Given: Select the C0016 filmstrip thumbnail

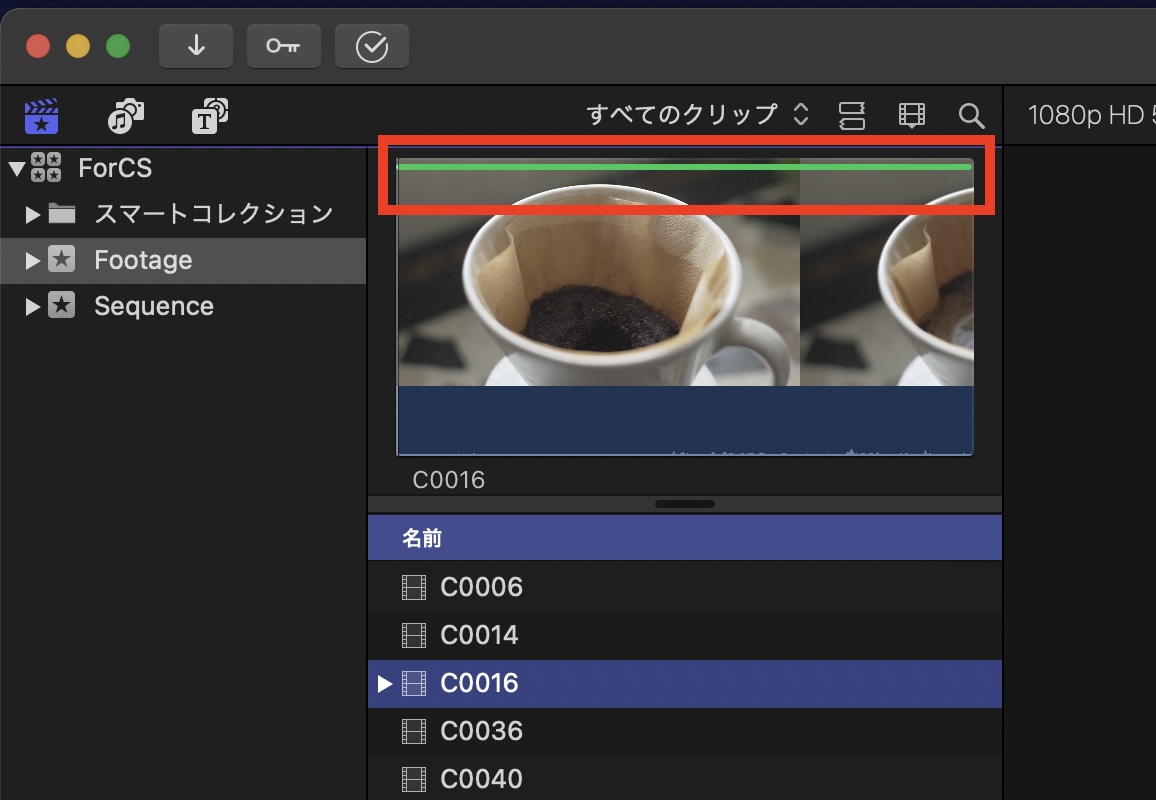Looking at the screenshot, I should click(600, 300).
